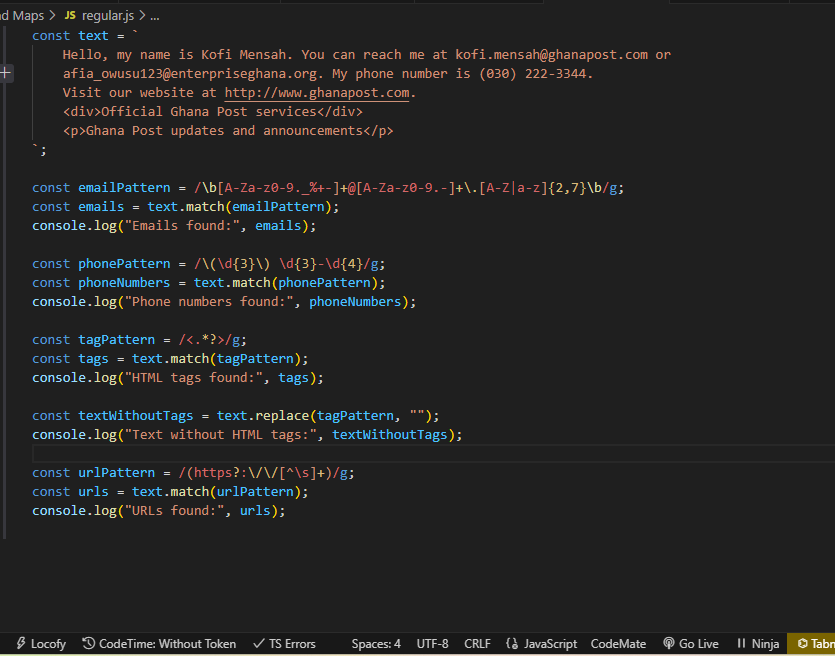
Task: Open the Locofy status bar item
Action: coord(41,644)
